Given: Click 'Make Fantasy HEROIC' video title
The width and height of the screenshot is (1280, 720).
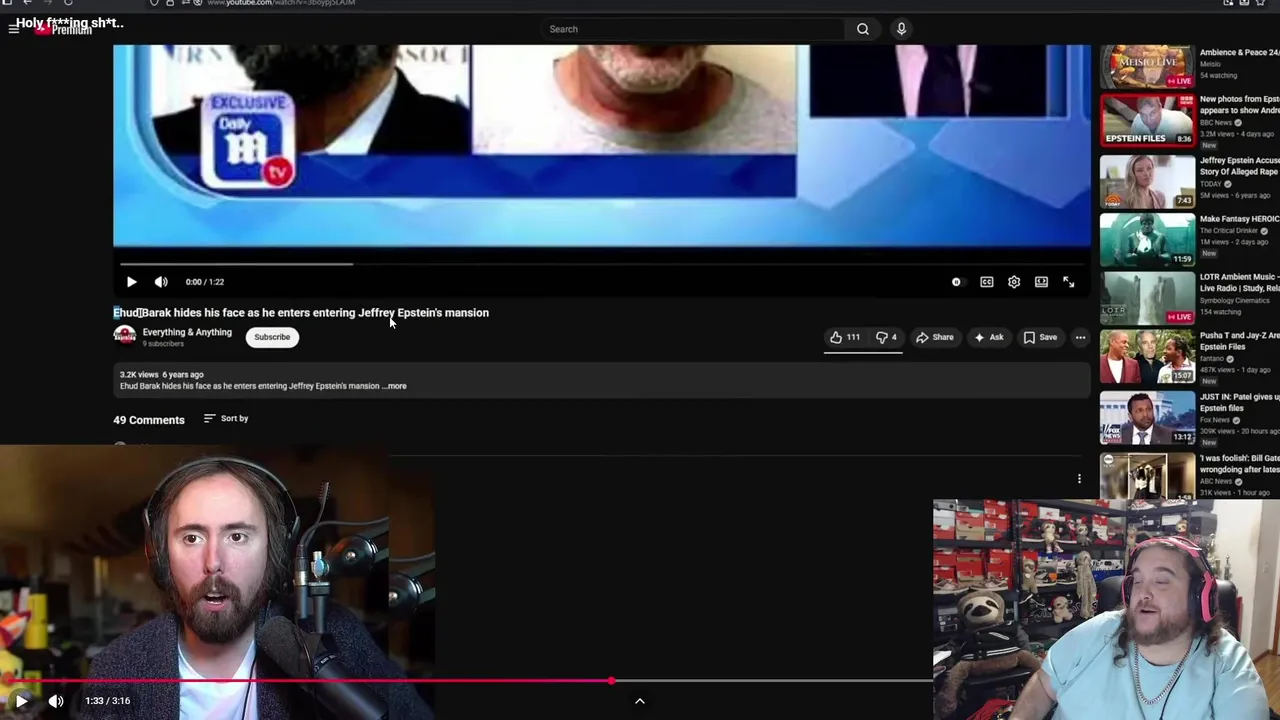Looking at the screenshot, I should click(x=1239, y=219).
